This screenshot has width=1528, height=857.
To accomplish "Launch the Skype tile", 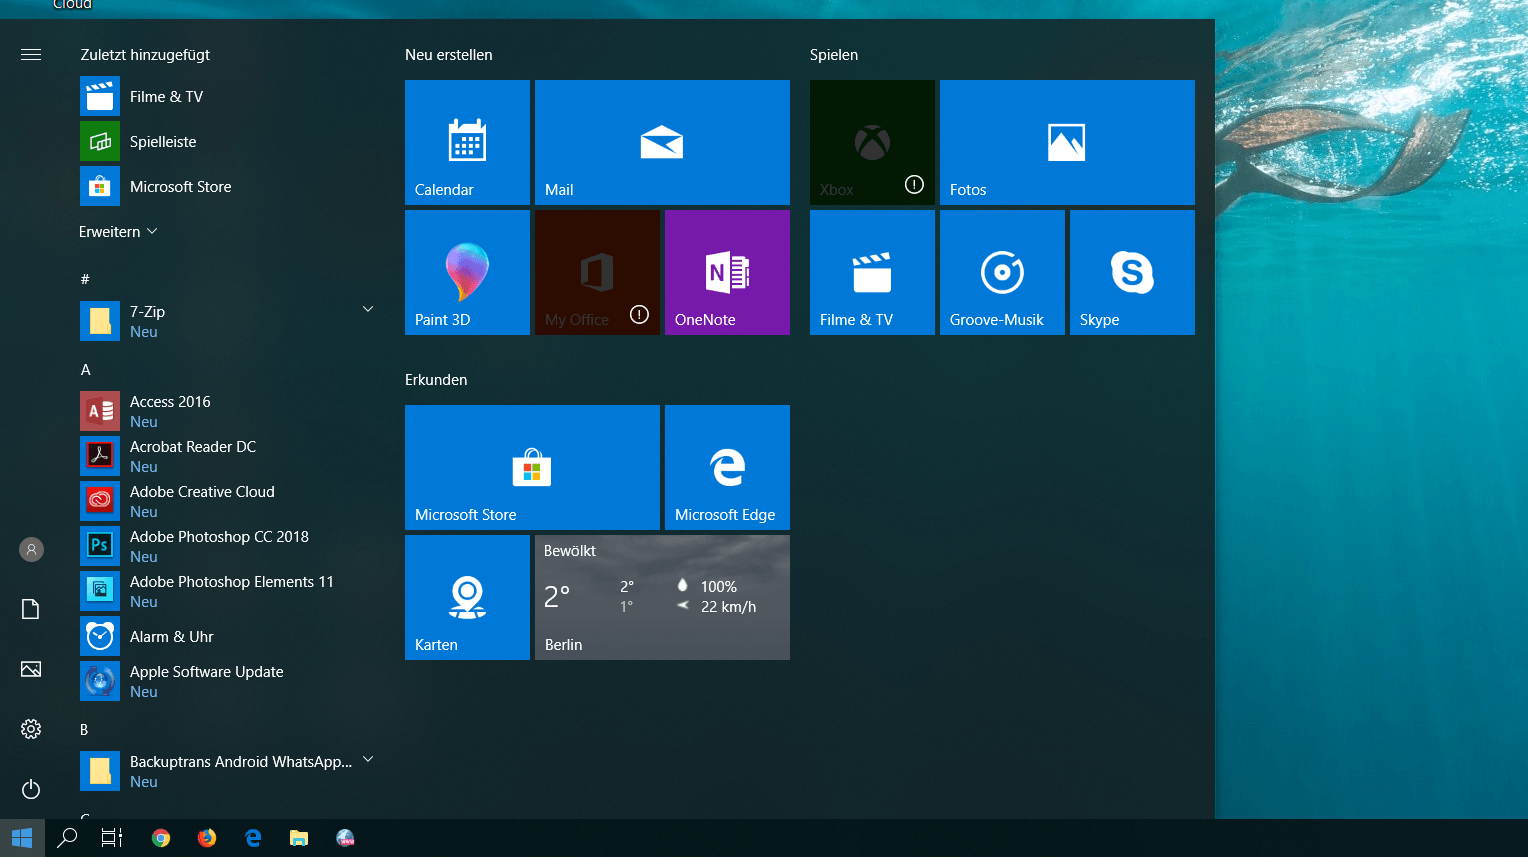I will [x=1132, y=272].
